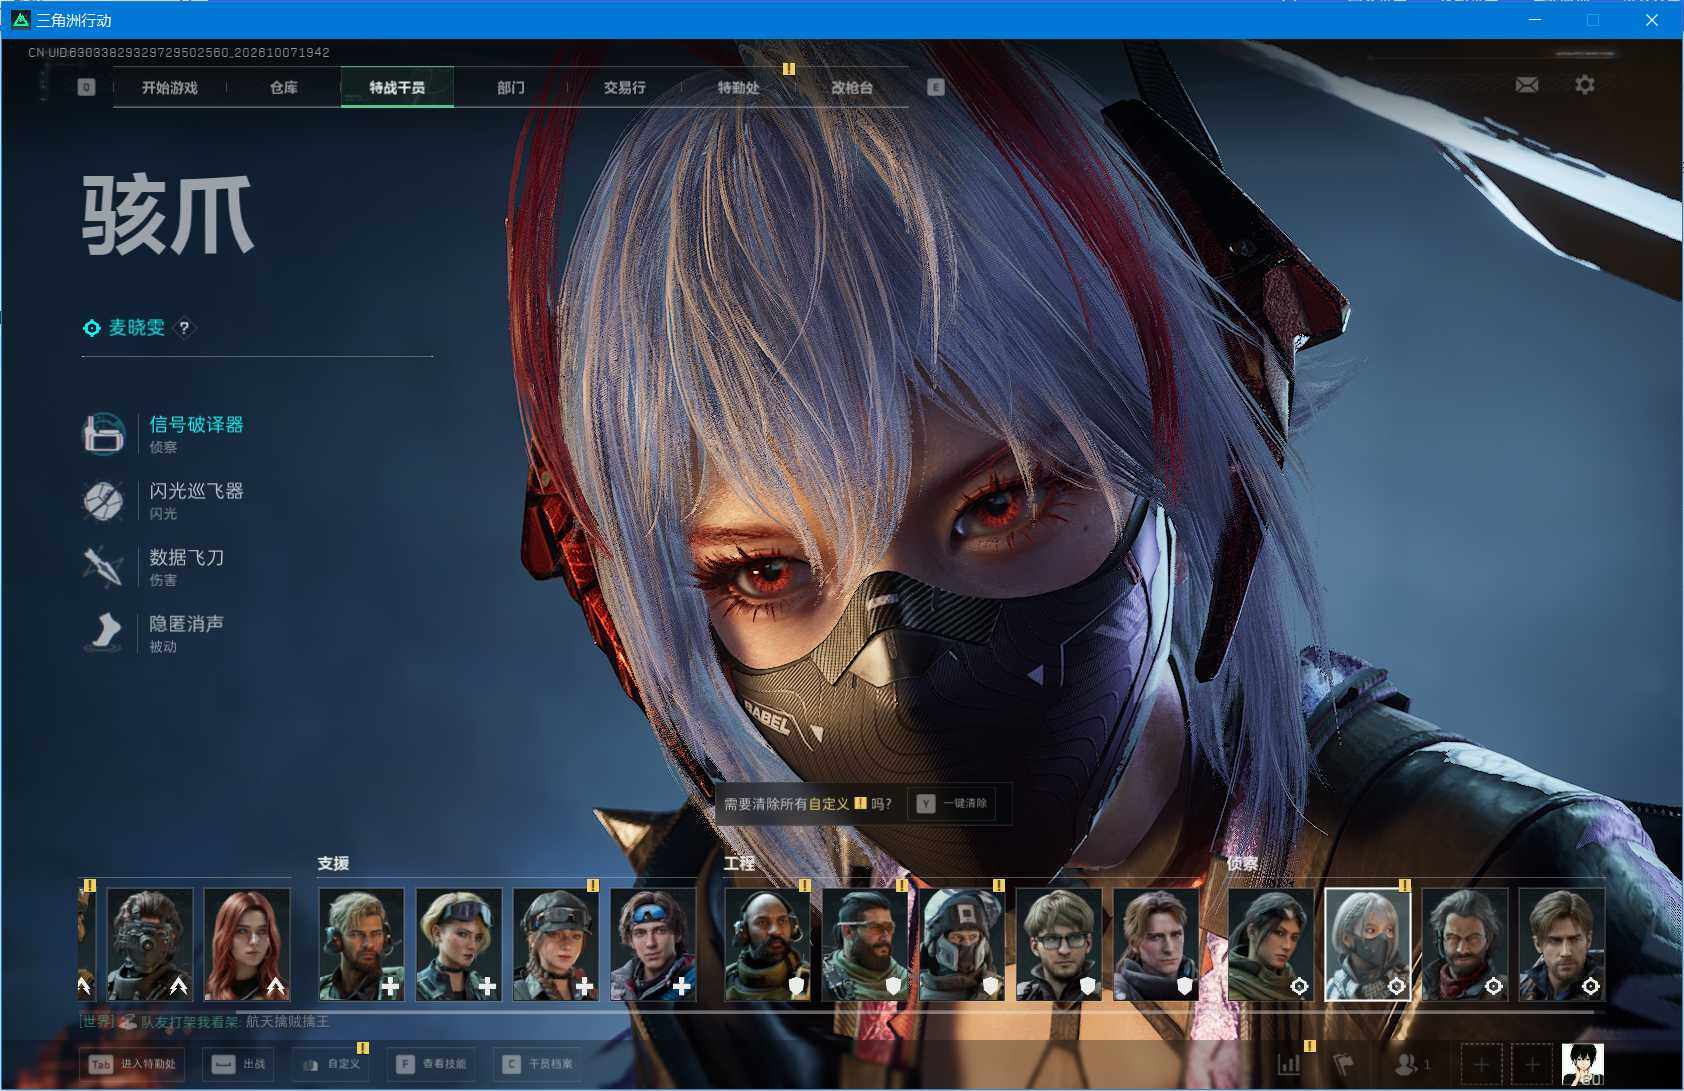Open the 改枪台 tab
The width and height of the screenshot is (1684, 1091).
click(x=852, y=87)
